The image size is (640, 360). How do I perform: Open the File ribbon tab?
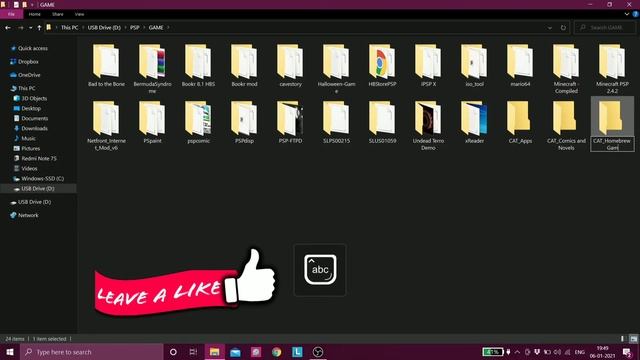11,14
